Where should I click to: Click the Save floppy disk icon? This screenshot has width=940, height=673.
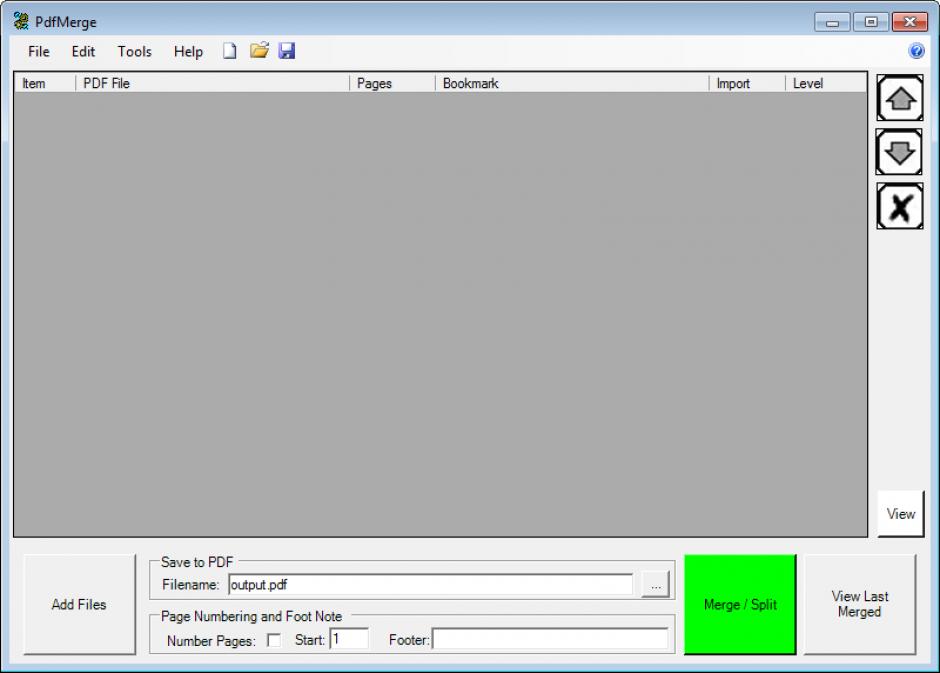pos(287,51)
